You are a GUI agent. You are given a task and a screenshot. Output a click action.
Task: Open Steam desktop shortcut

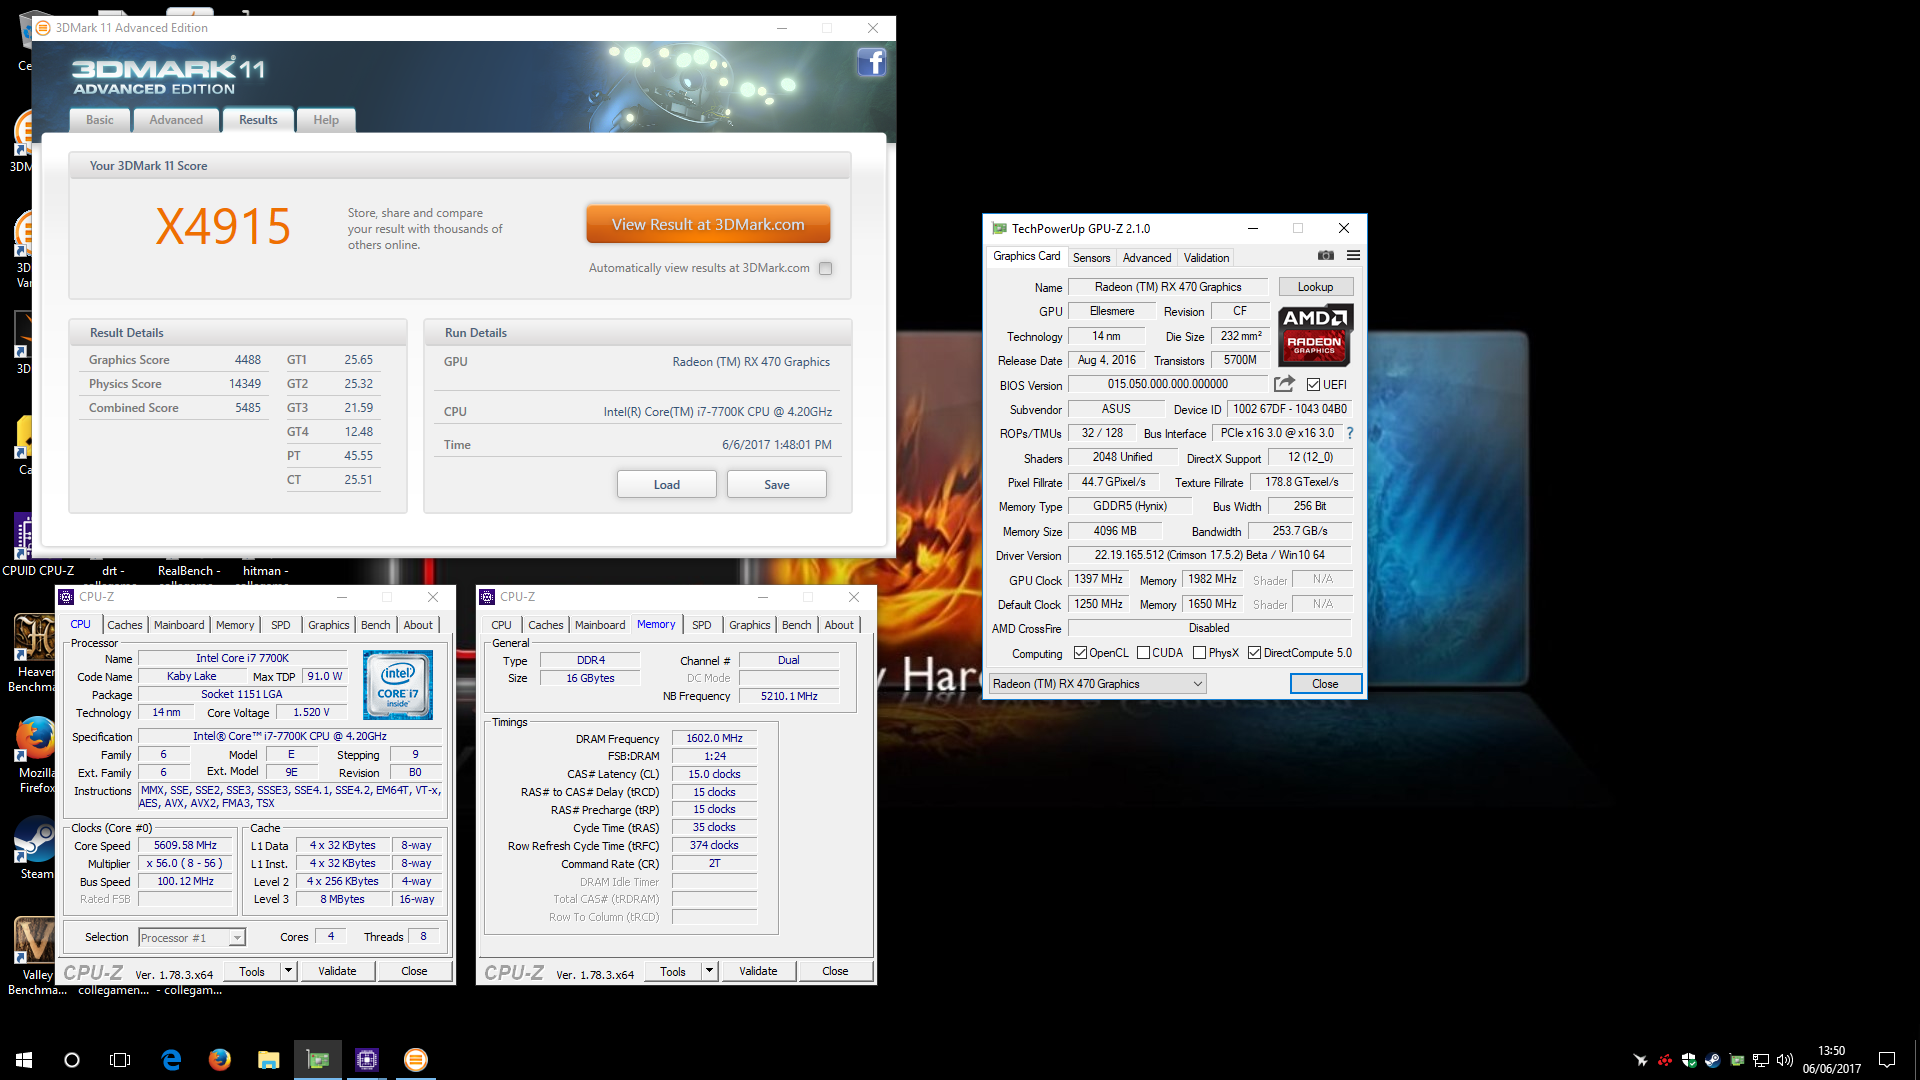pos(35,848)
